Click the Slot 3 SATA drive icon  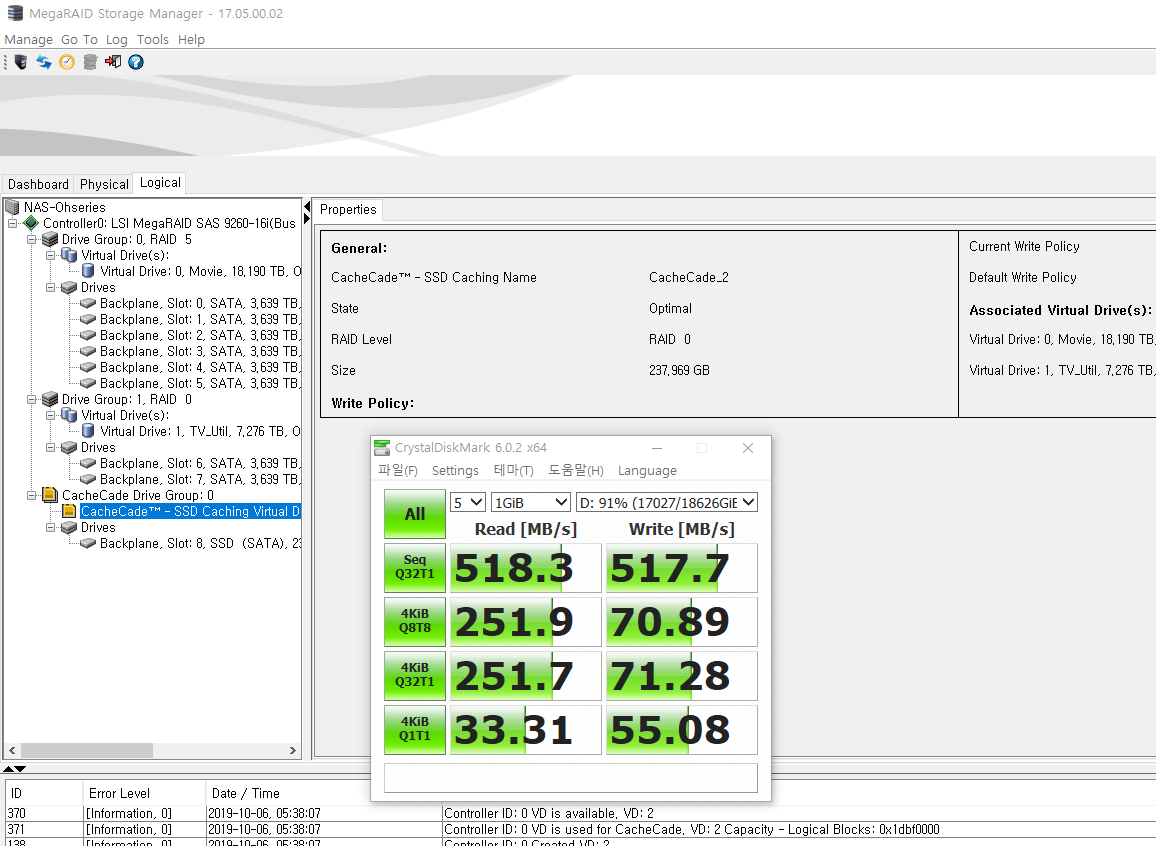pos(88,352)
